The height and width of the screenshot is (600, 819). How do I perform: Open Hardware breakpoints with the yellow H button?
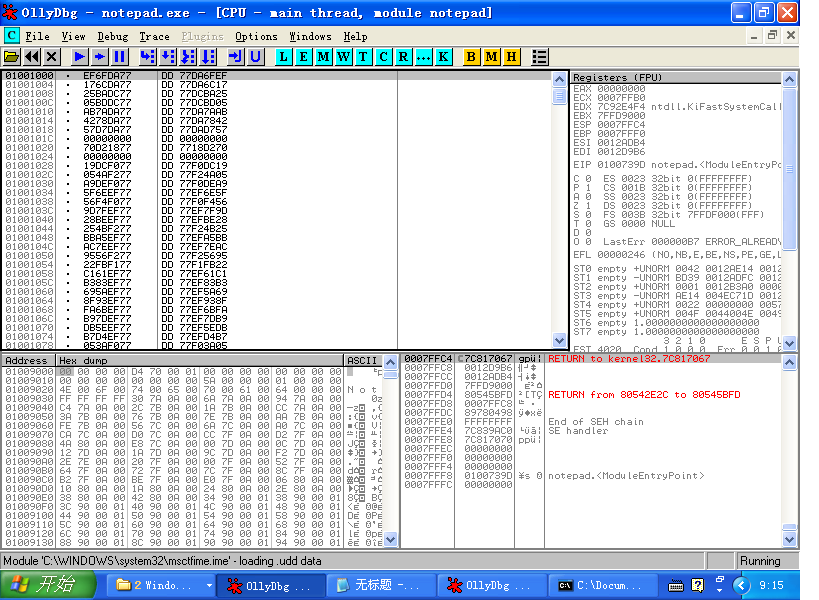coord(511,56)
